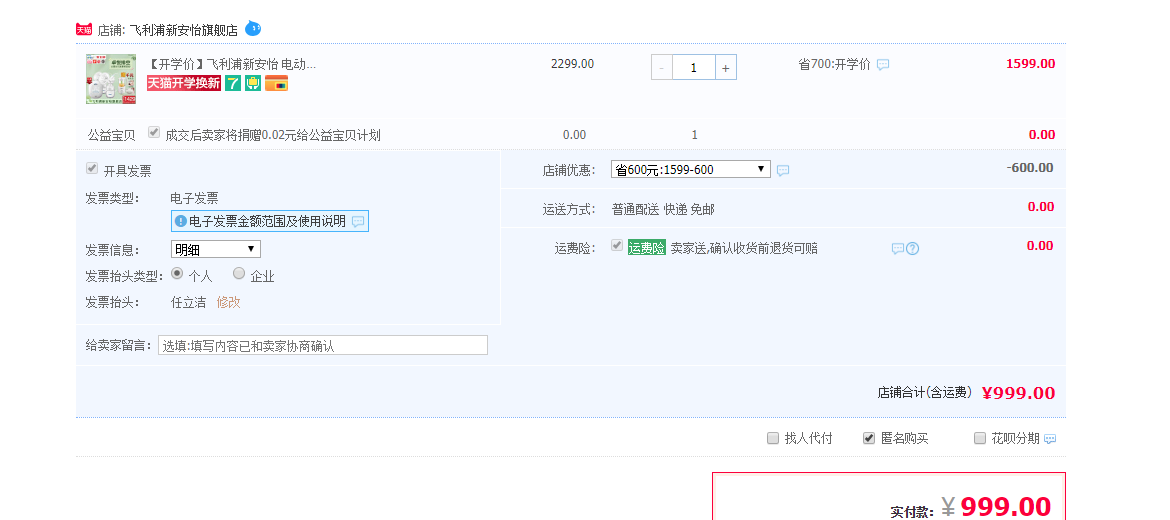Click the tip bubble next to 花呗分期
1170x520 pixels.
point(1050,439)
